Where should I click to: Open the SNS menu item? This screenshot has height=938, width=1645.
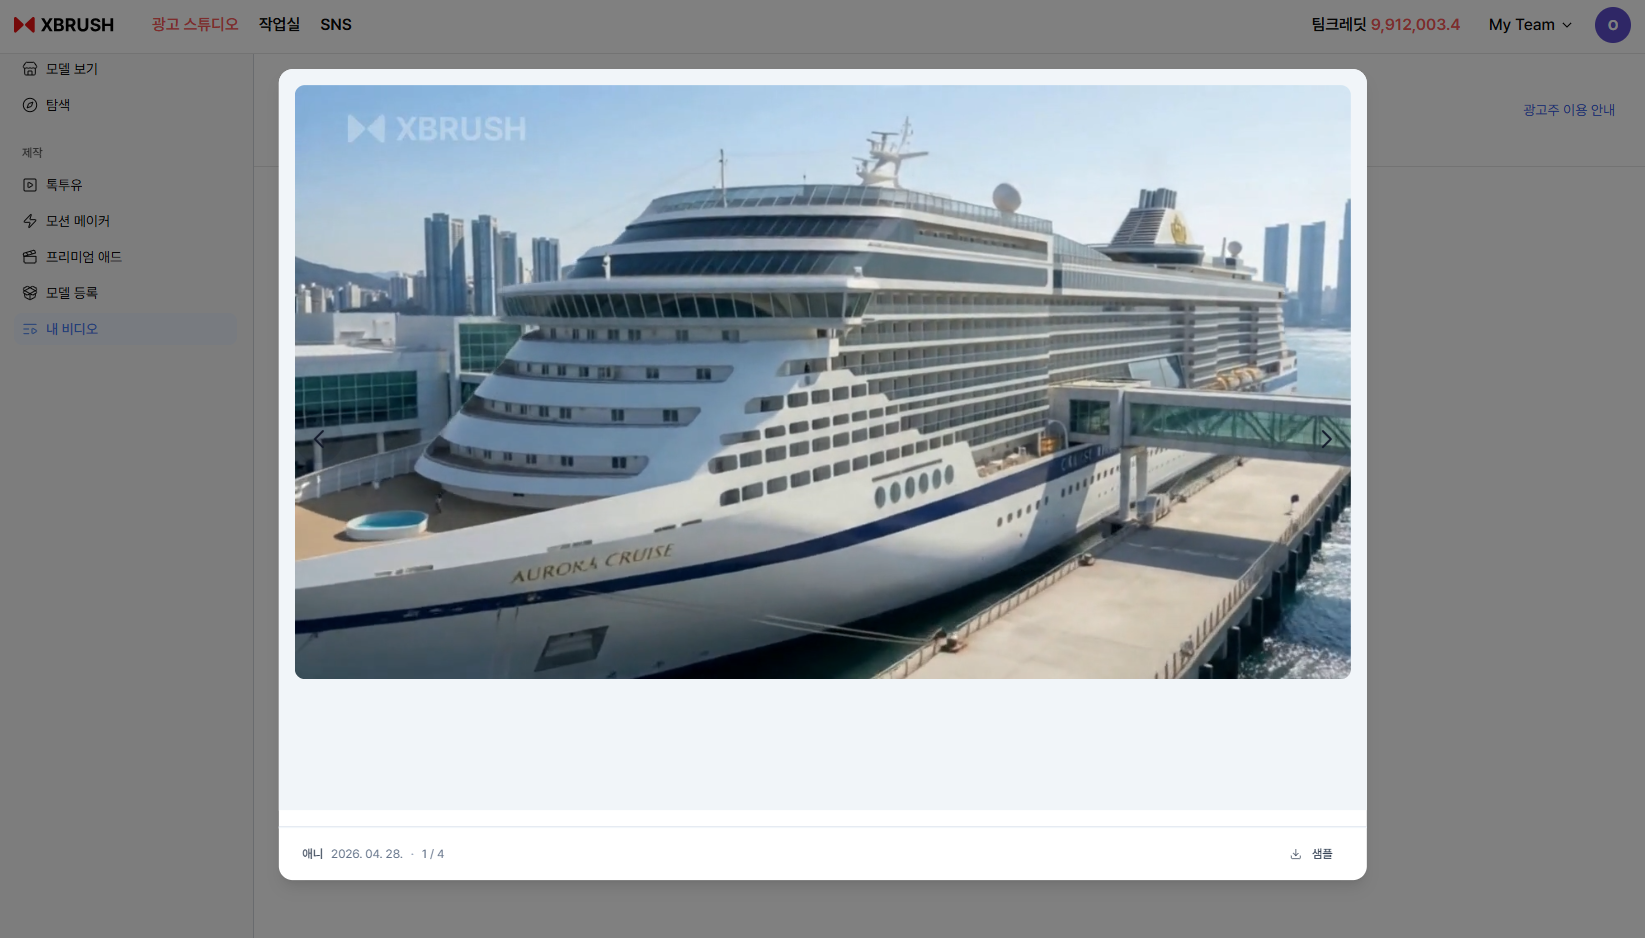[x=336, y=25]
